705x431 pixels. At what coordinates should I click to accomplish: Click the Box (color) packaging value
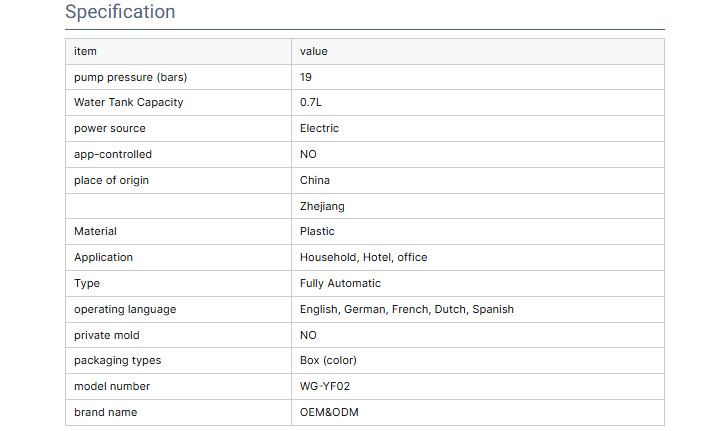coord(328,361)
